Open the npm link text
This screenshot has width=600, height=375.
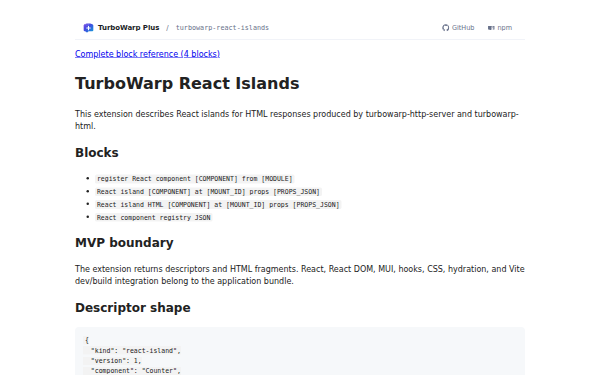505,28
